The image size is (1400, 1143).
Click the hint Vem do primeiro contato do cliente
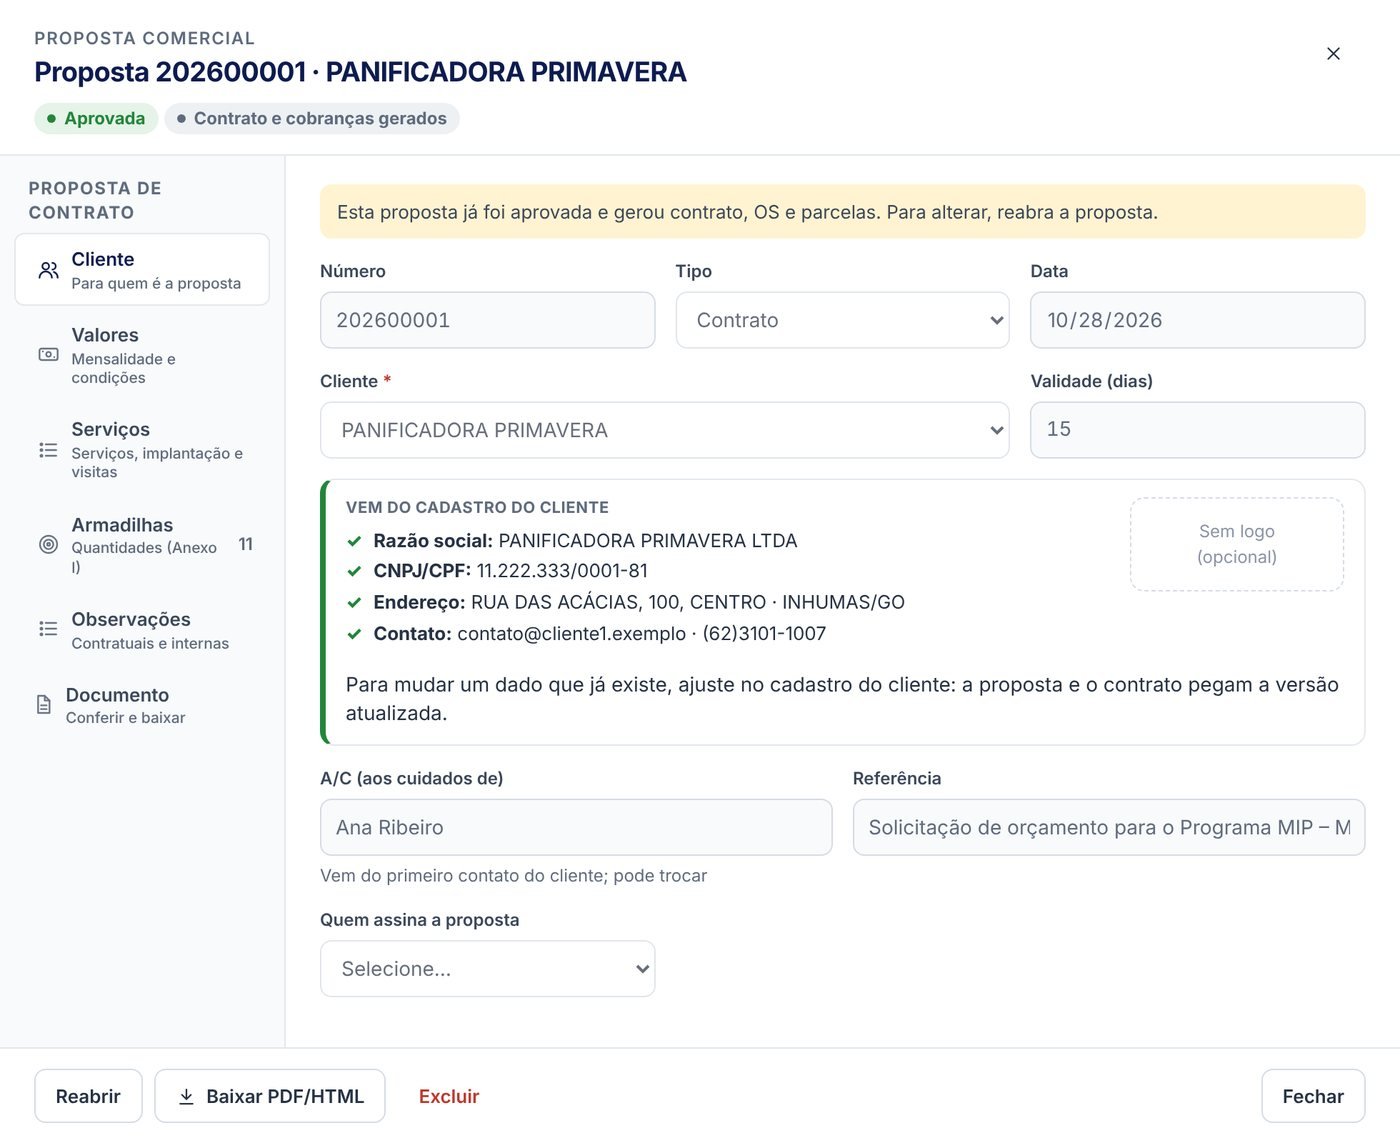[x=513, y=875]
